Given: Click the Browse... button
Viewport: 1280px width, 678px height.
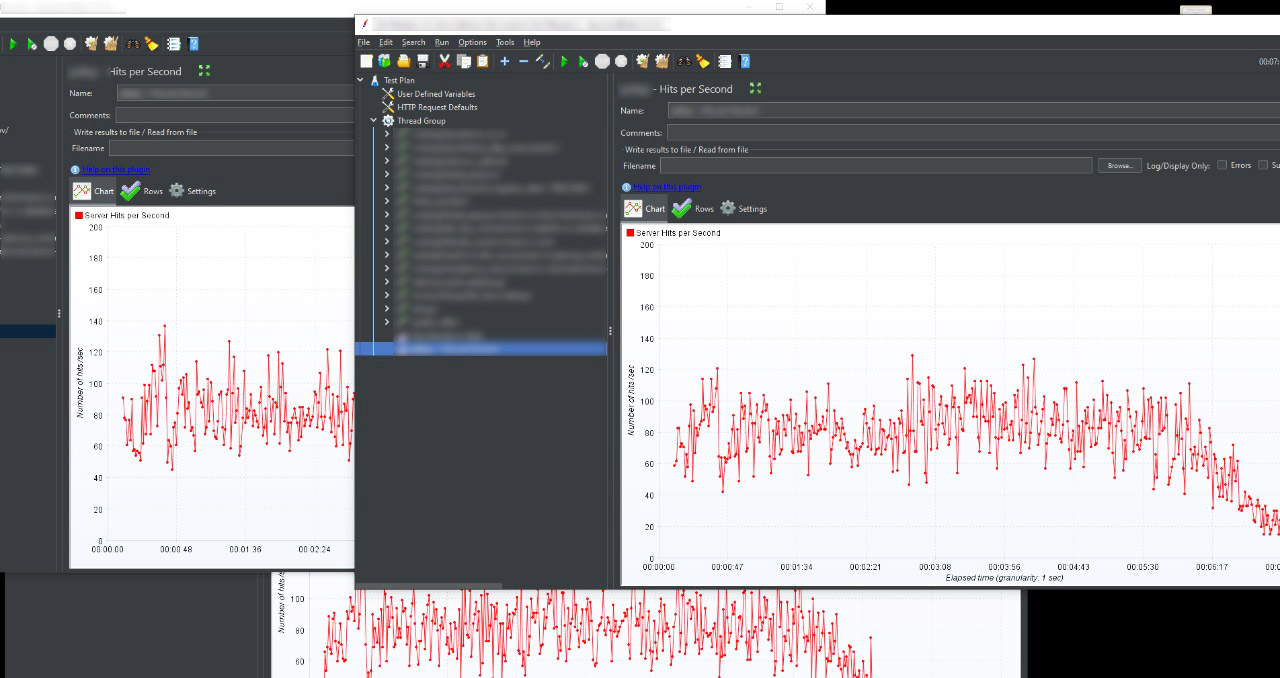Looking at the screenshot, I should tap(1120, 165).
